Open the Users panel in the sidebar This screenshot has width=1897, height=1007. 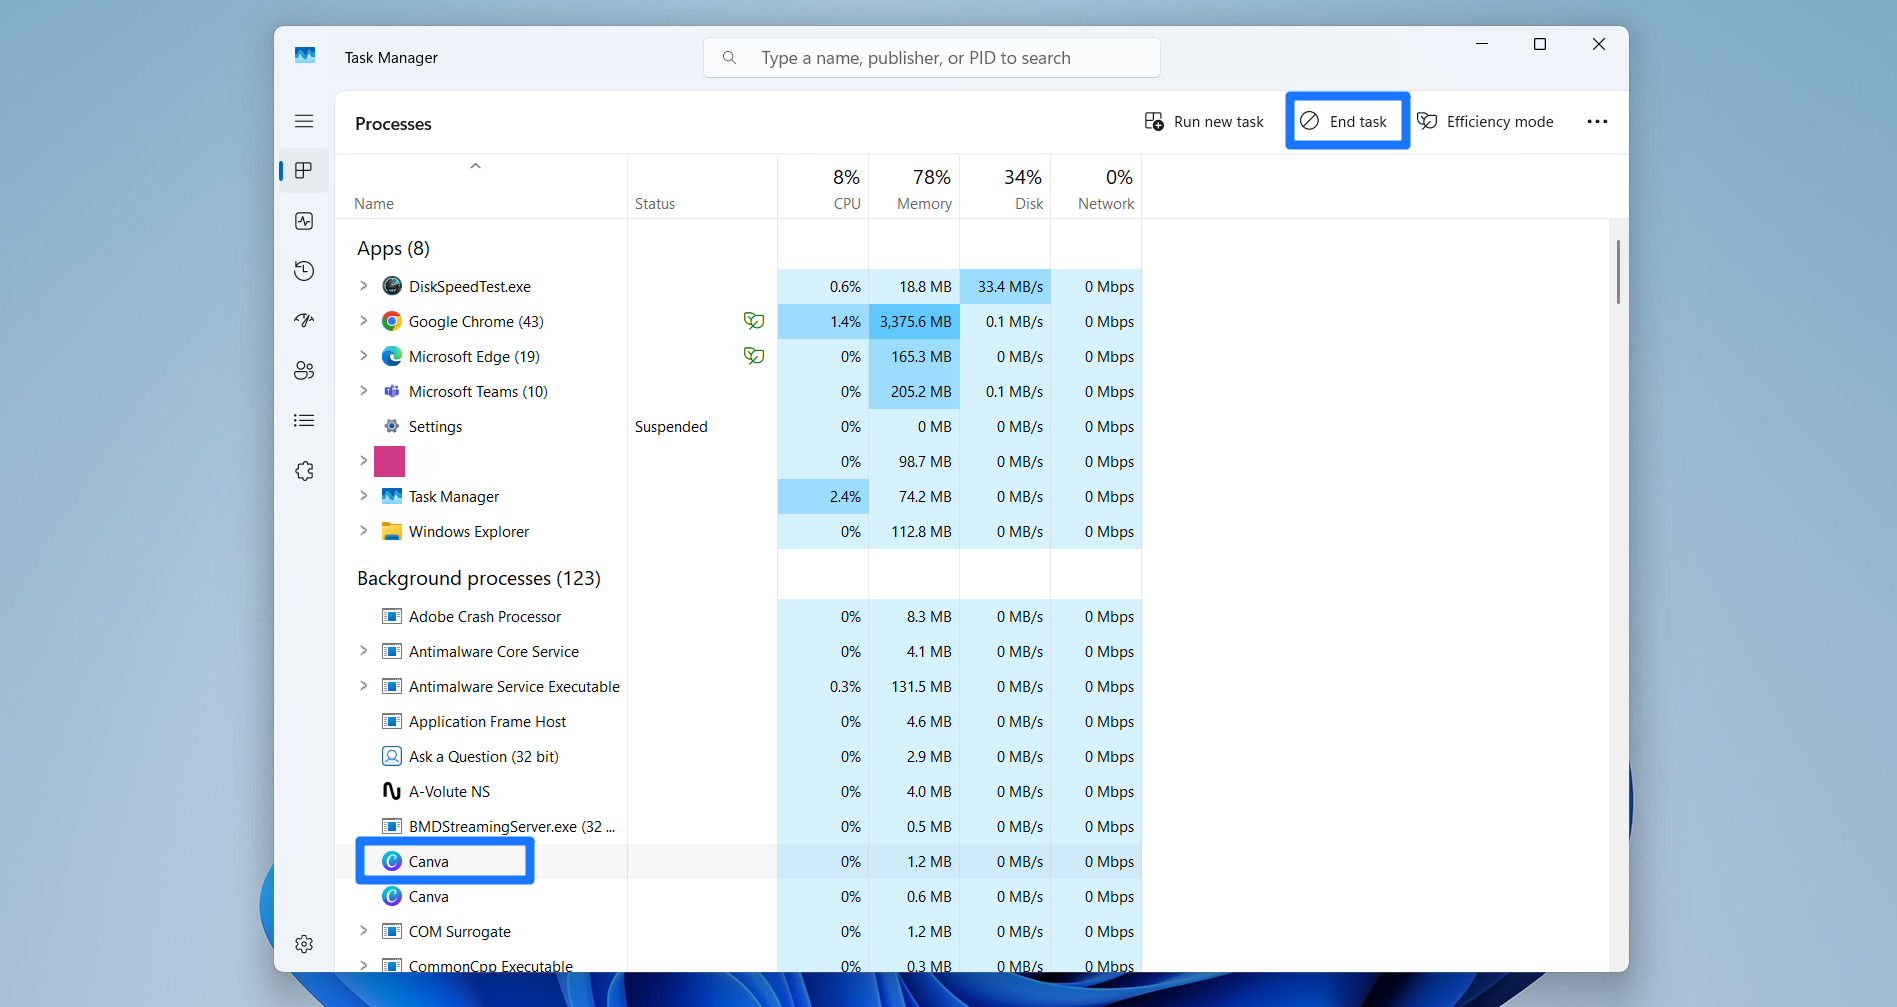pos(304,370)
